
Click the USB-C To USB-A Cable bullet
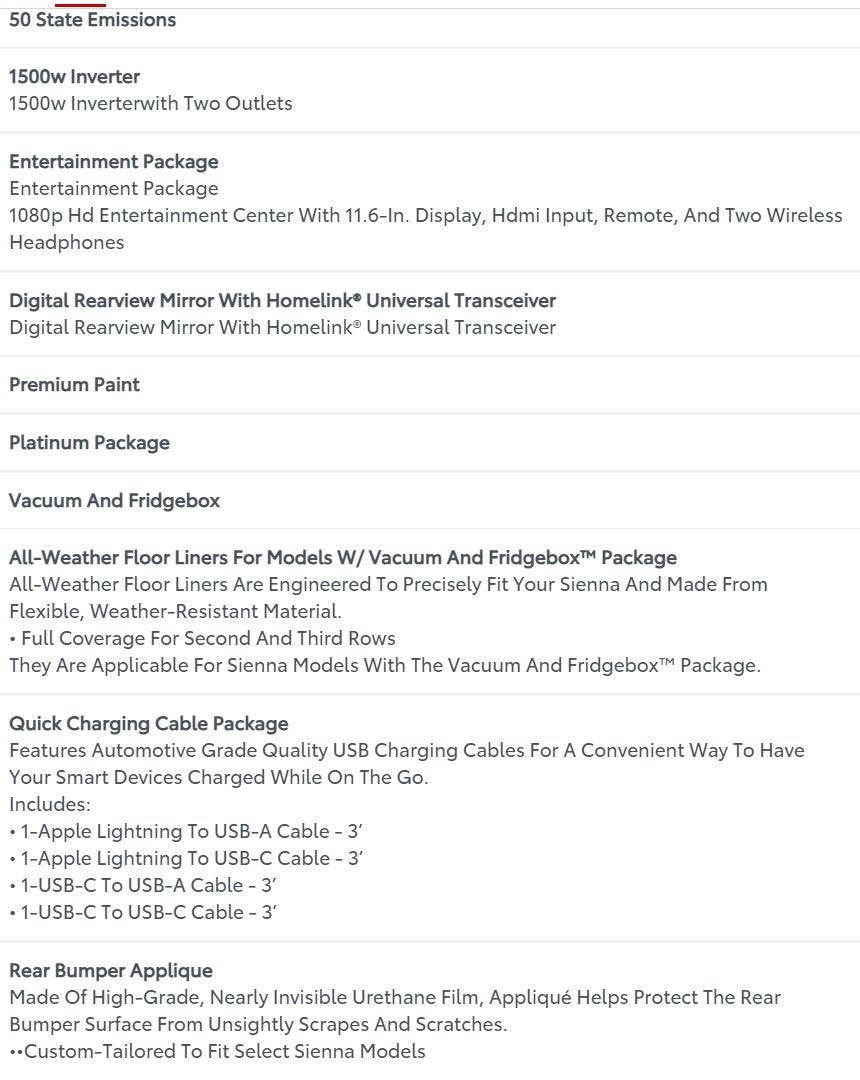[144, 885]
